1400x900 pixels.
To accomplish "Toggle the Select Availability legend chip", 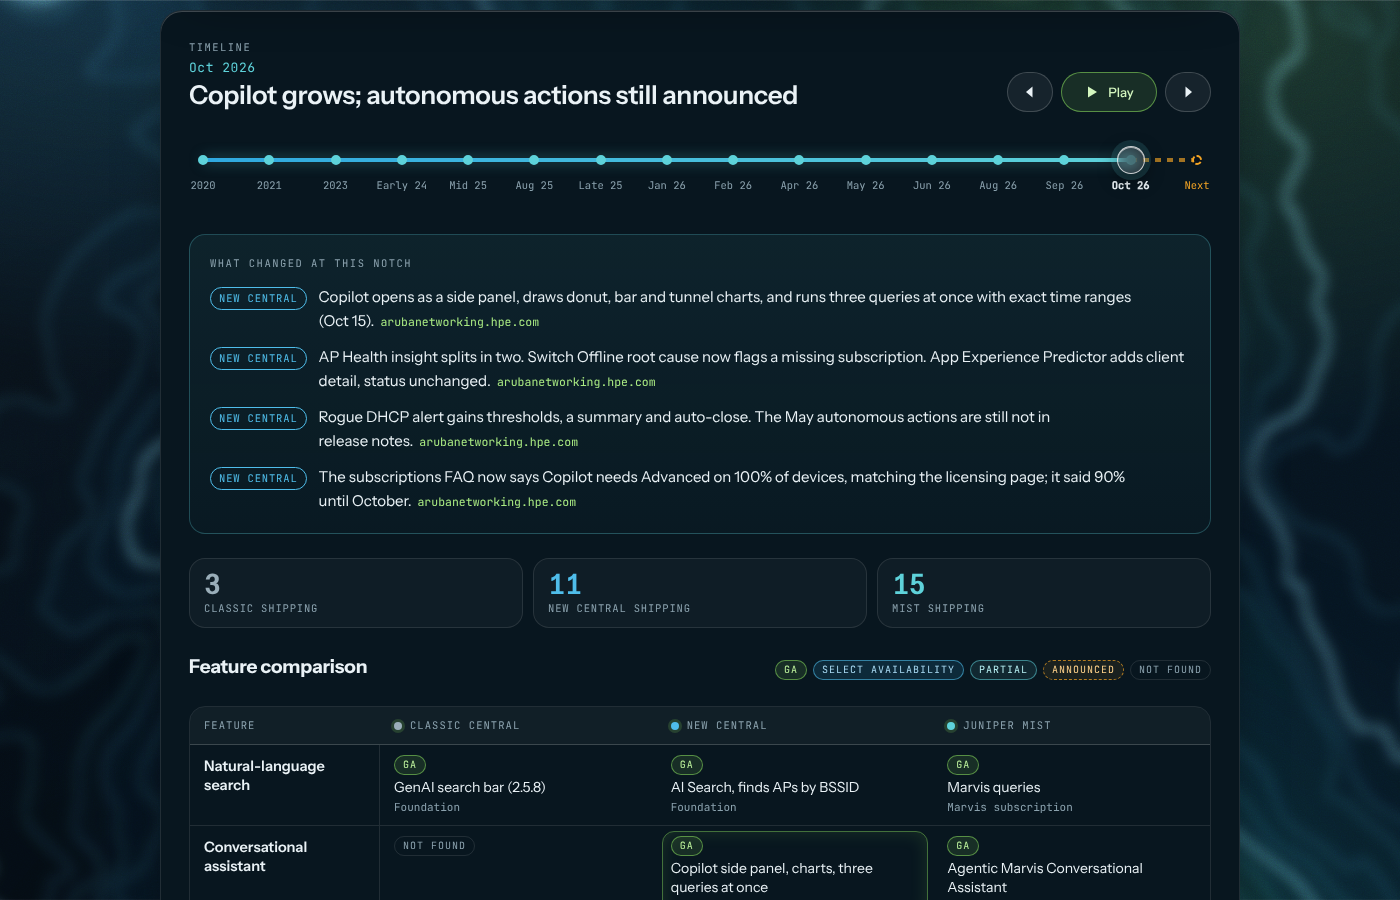I will (x=888, y=670).
